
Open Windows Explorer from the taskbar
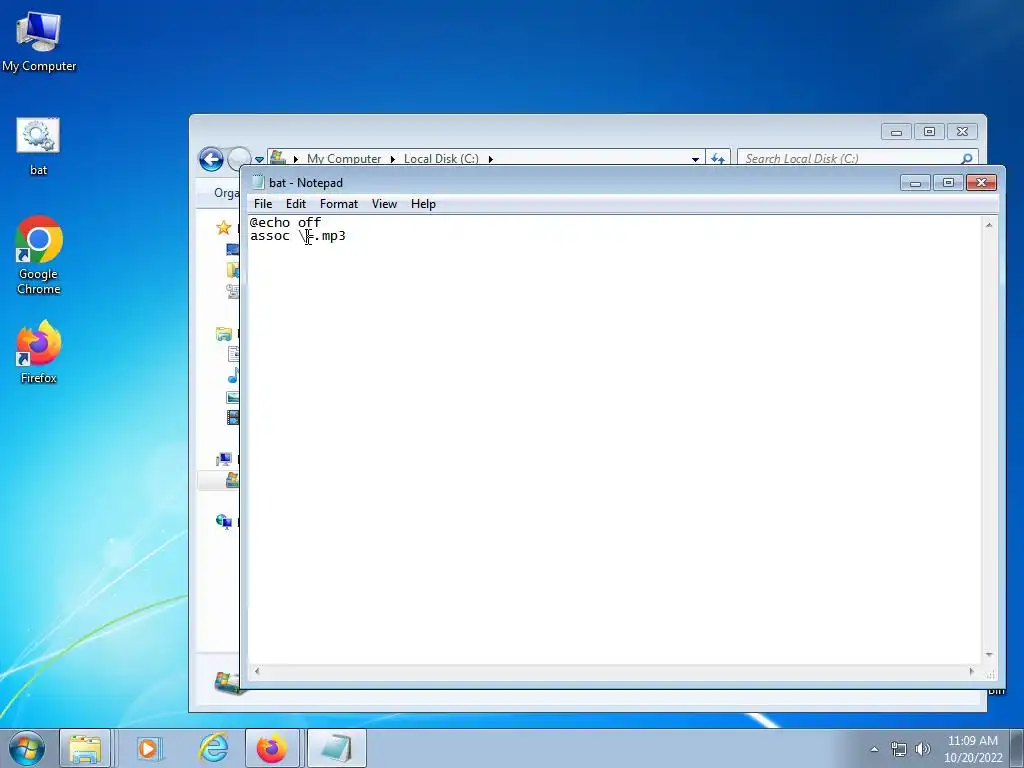[x=85, y=748]
